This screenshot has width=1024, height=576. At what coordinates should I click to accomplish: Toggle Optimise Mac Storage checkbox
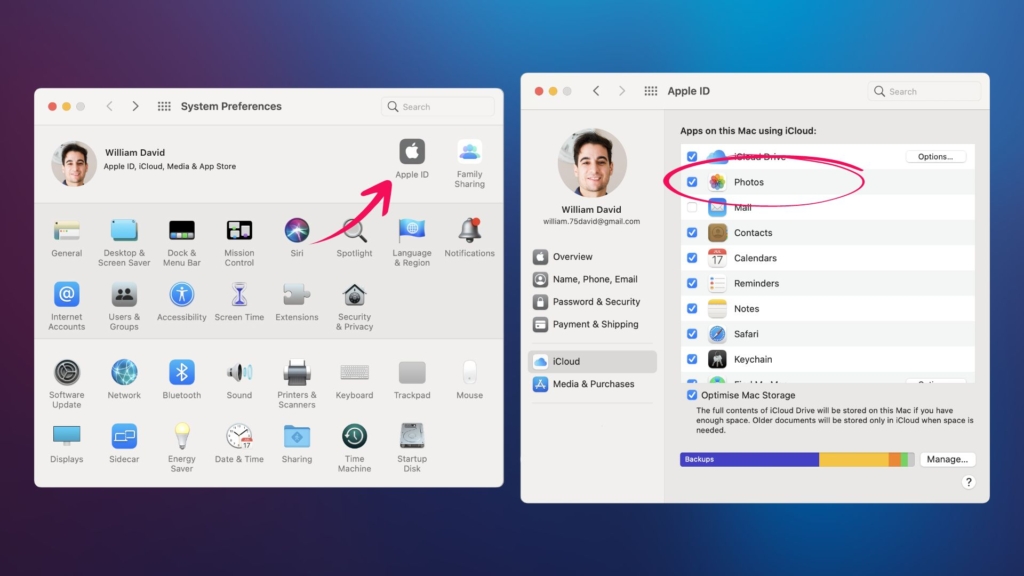(x=692, y=395)
